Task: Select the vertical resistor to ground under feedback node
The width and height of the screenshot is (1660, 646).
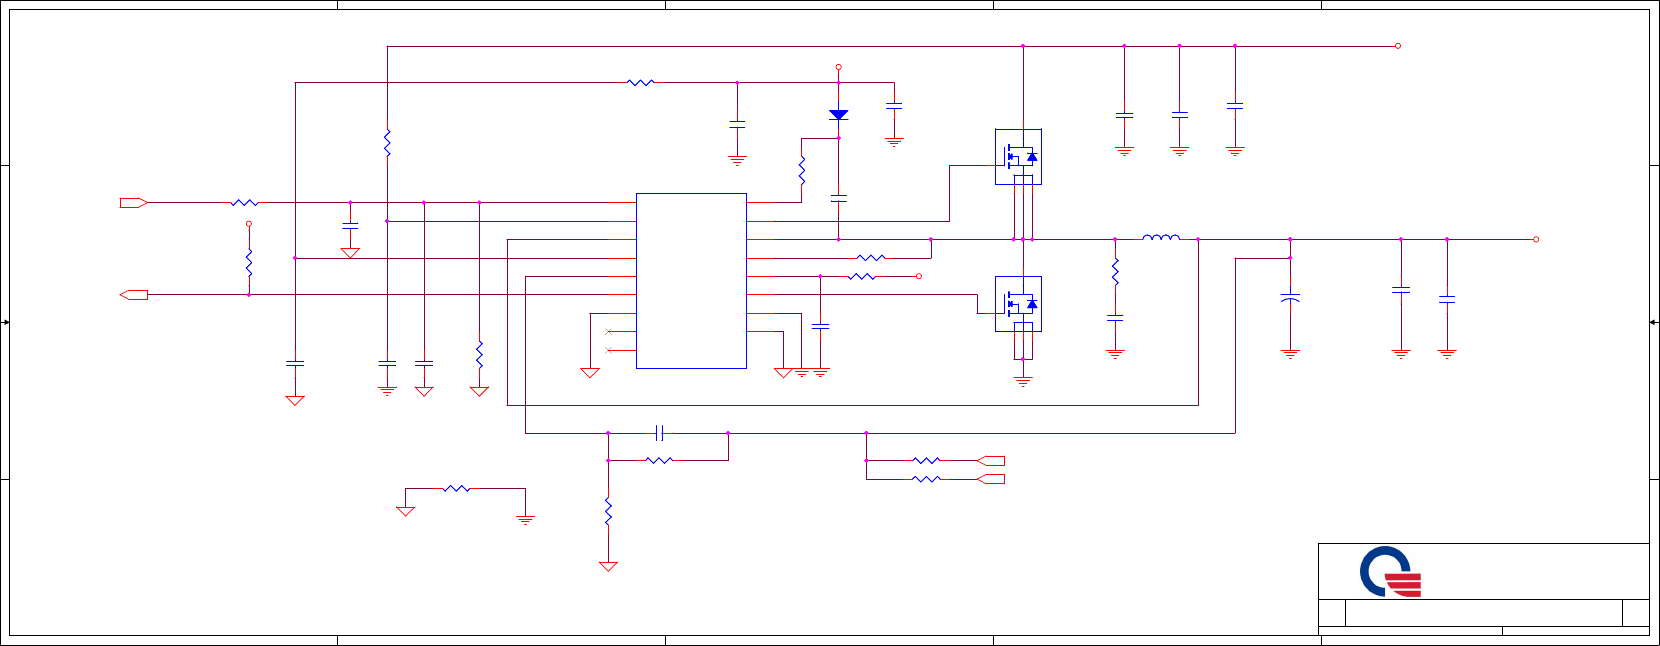Action: coord(608,512)
